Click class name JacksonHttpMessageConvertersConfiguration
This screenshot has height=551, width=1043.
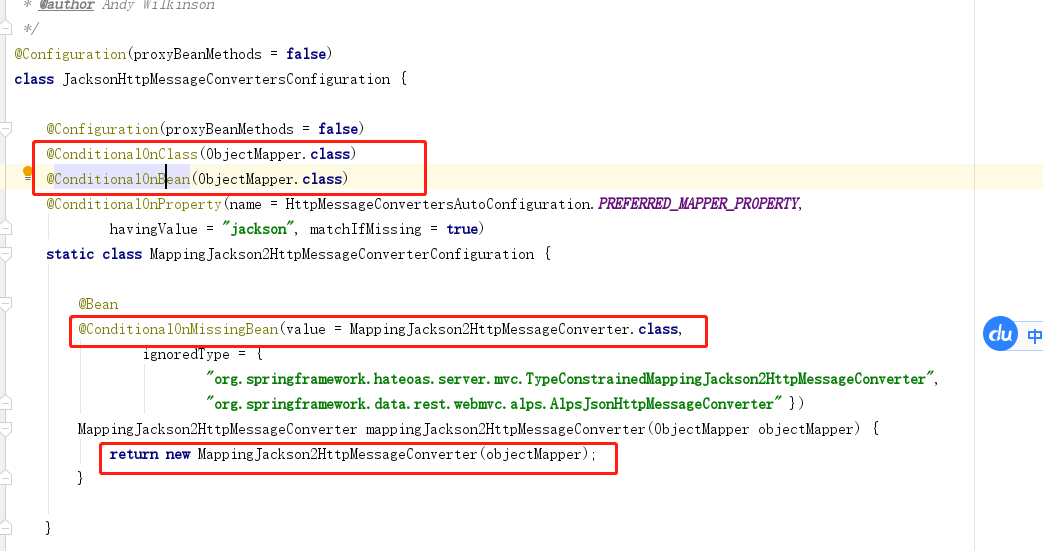pyautogui.click(x=226, y=79)
